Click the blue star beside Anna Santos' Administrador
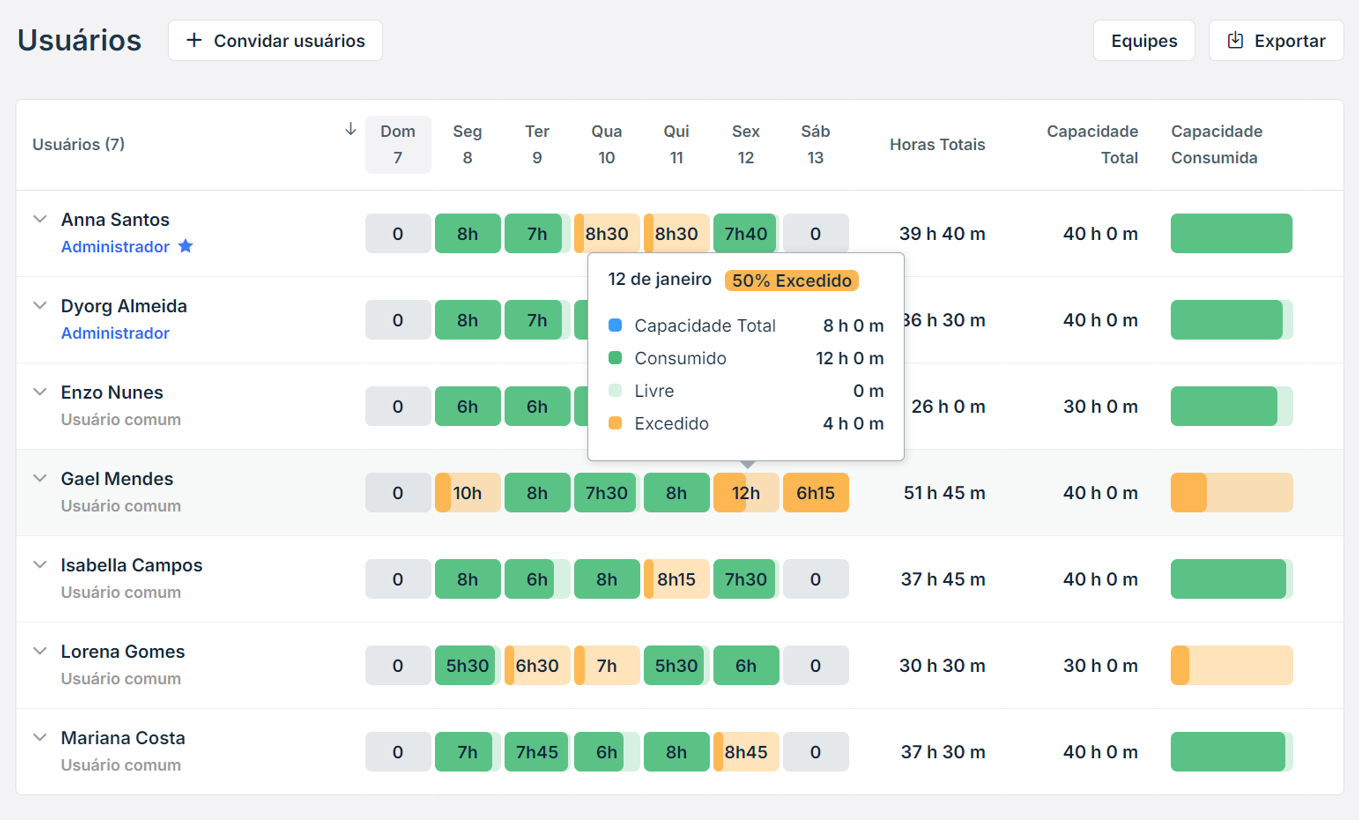Screen dimensions: 1359x820 coord(186,246)
